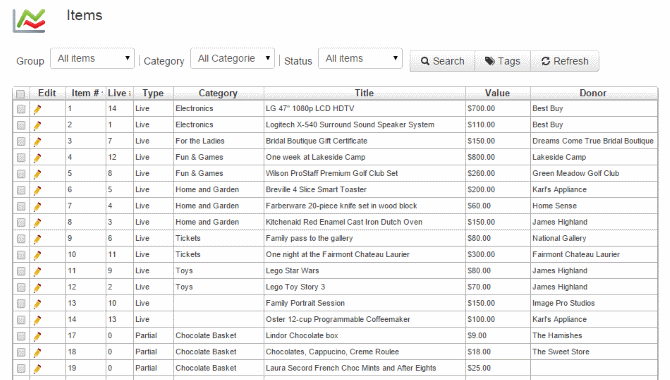Viewport: 670px width, 380px height.
Task: Edit the Bridal Boutique Gift Certificate item
Action: coord(37,142)
